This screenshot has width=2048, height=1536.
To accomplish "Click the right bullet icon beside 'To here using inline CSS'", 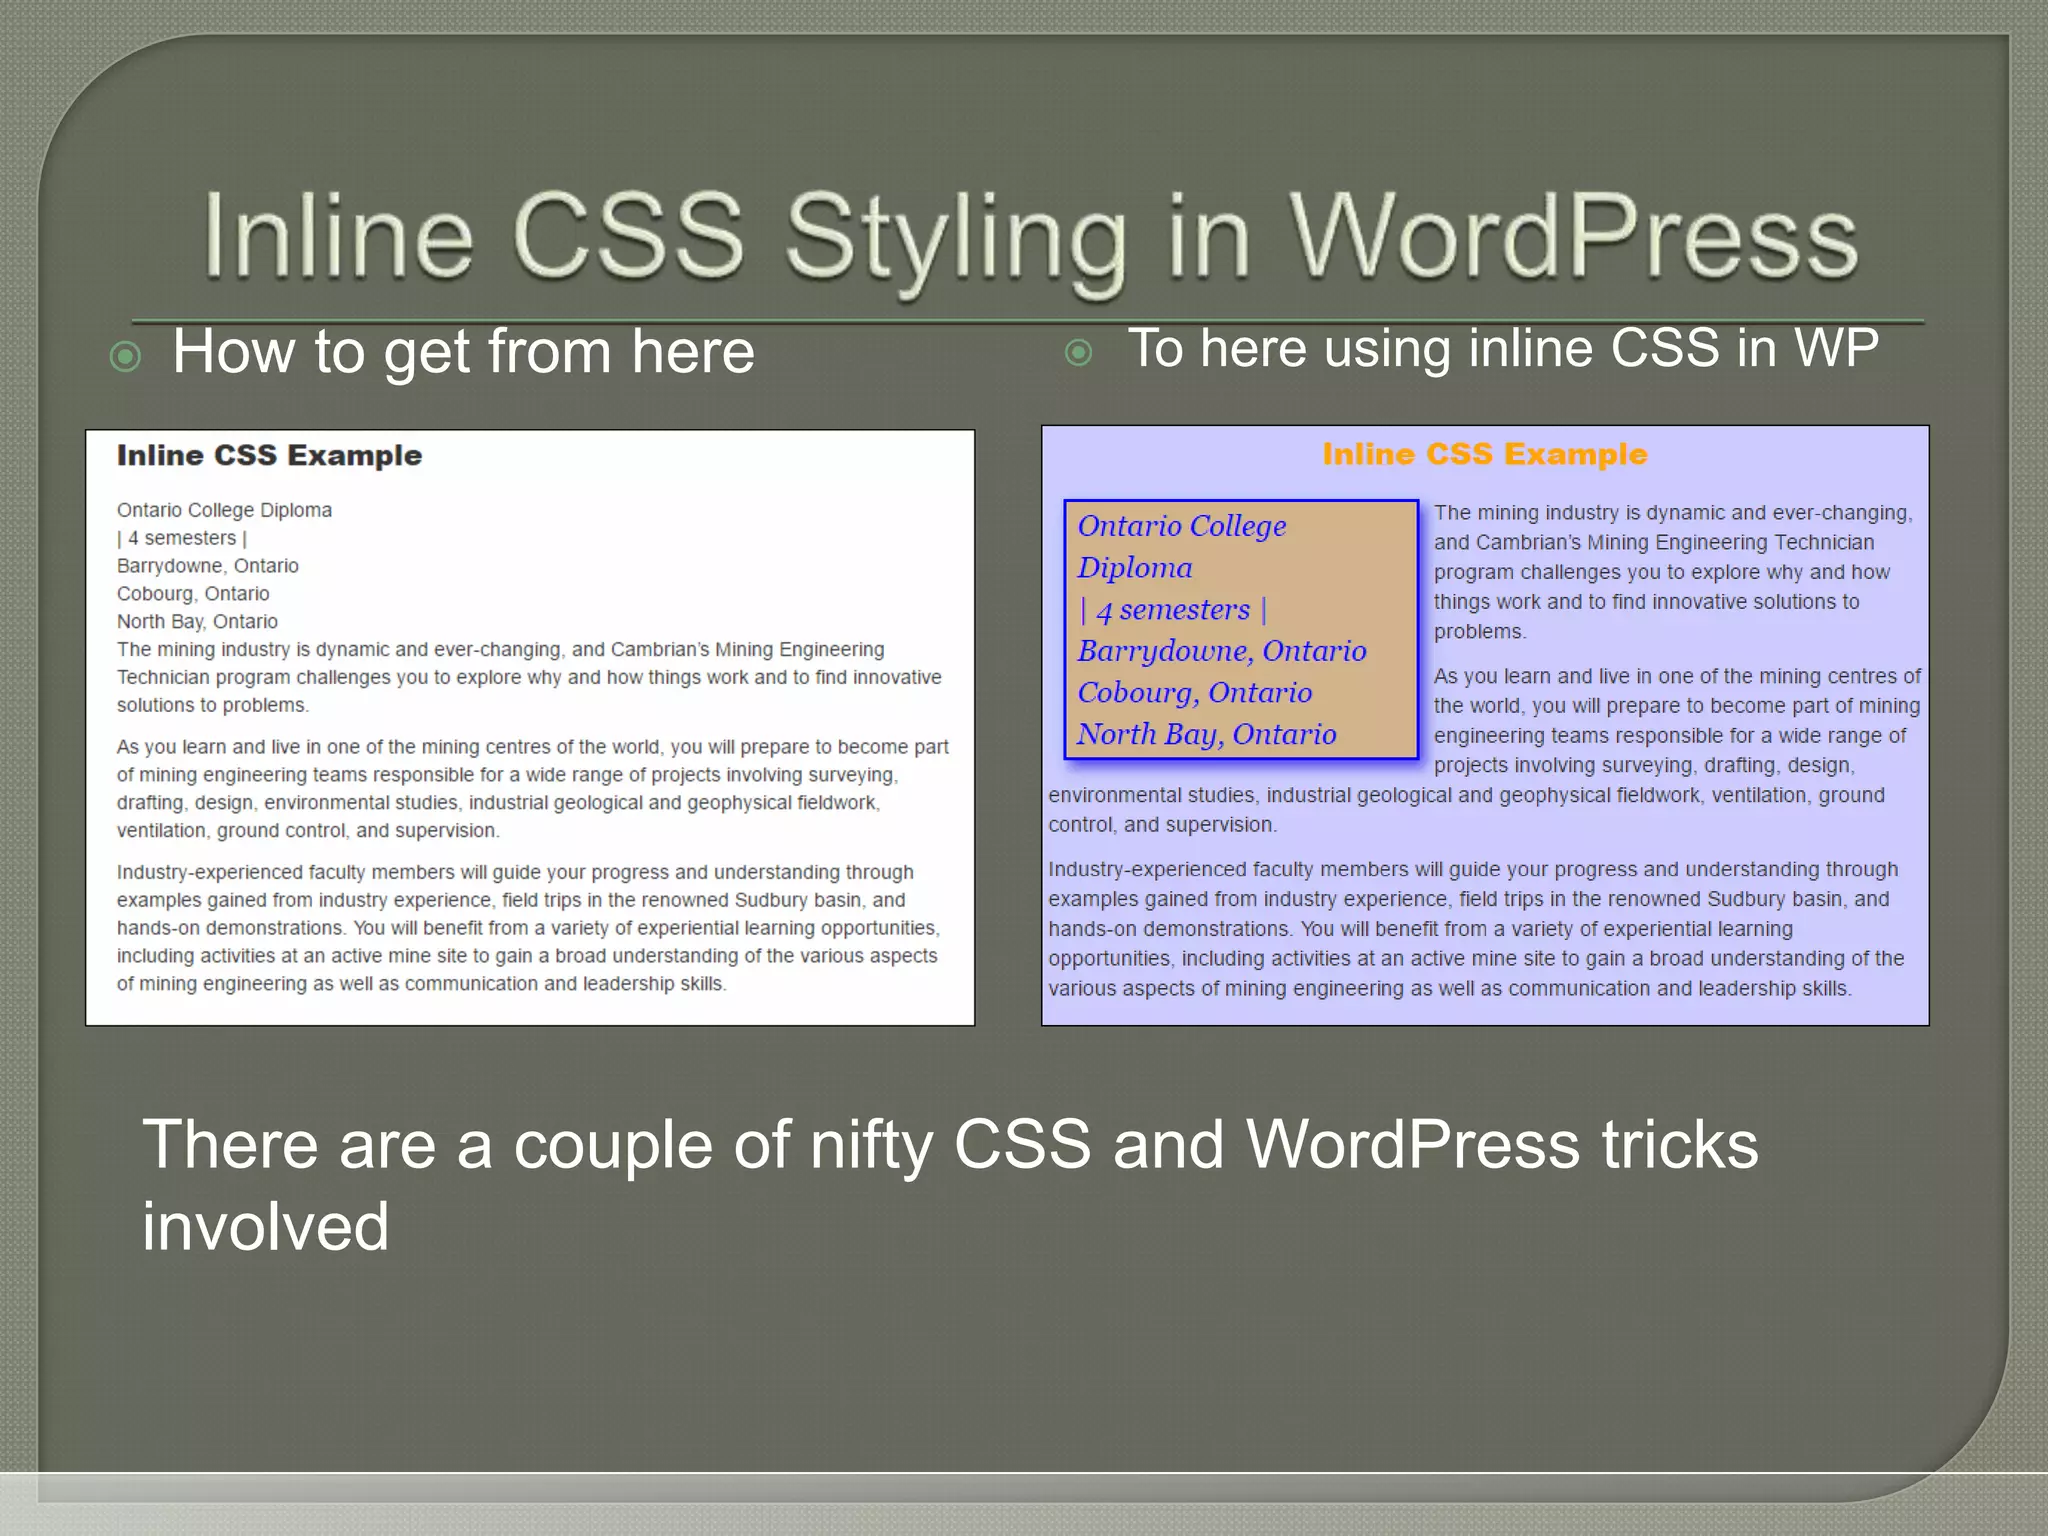I will 1078,352.
